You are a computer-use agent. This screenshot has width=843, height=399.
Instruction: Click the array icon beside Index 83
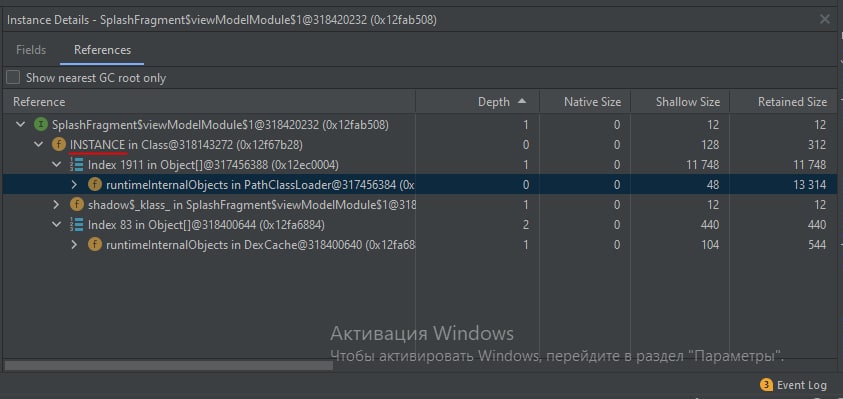click(76, 225)
